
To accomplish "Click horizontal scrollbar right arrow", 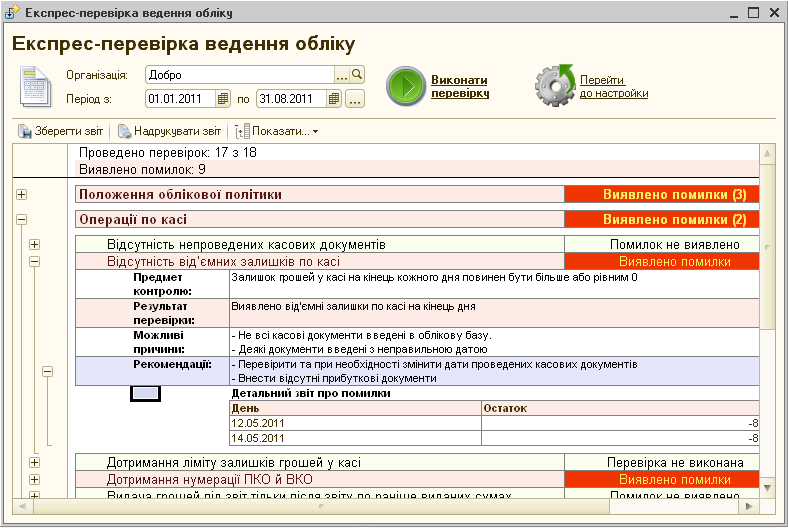I will (749, 506).
